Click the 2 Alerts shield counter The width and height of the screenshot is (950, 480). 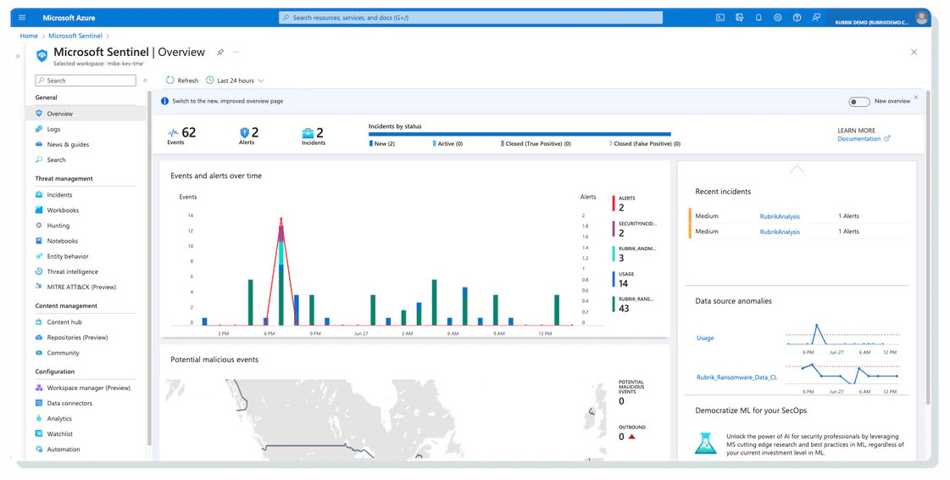248,135
